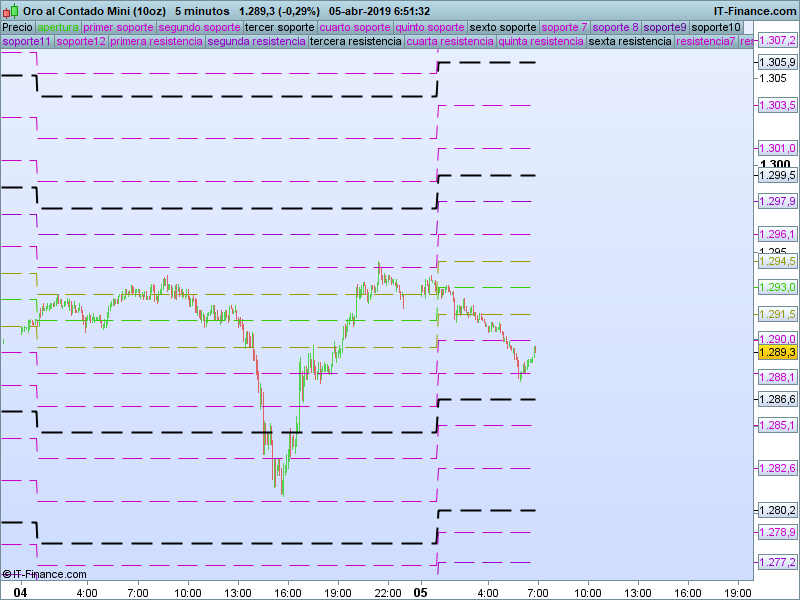Viewport: 800px width, 600px height.
Task: Select the green apertura legend label
Action: [x=58, y=28]
